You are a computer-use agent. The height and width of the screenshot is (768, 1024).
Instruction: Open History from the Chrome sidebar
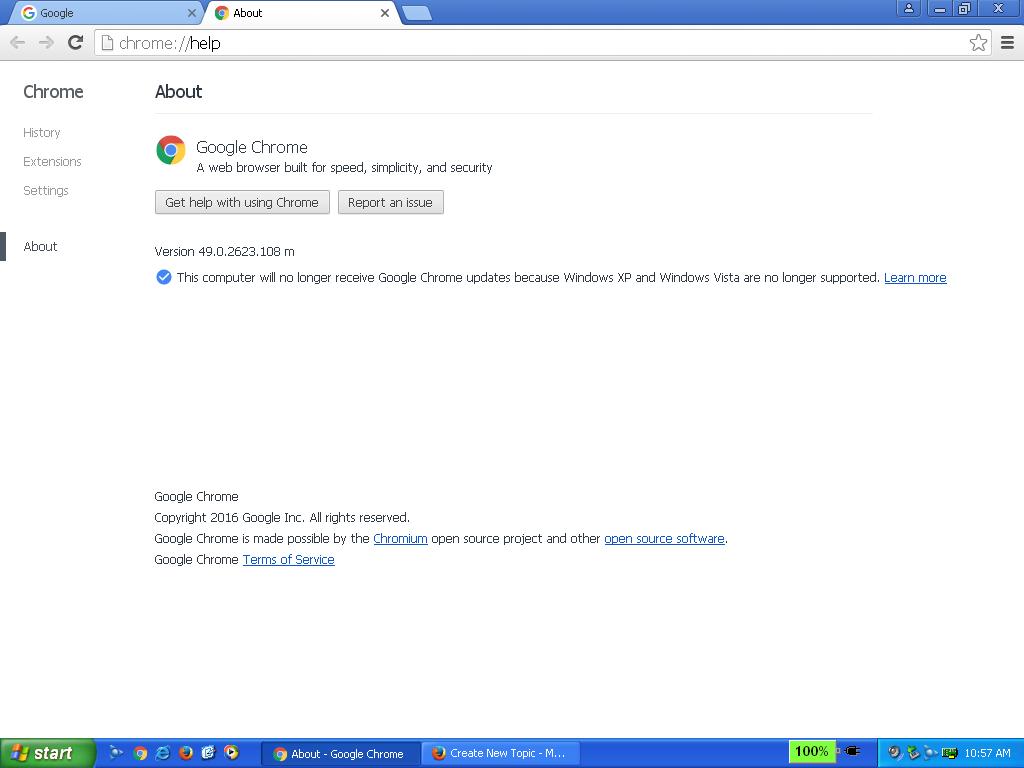click(42, 133)
